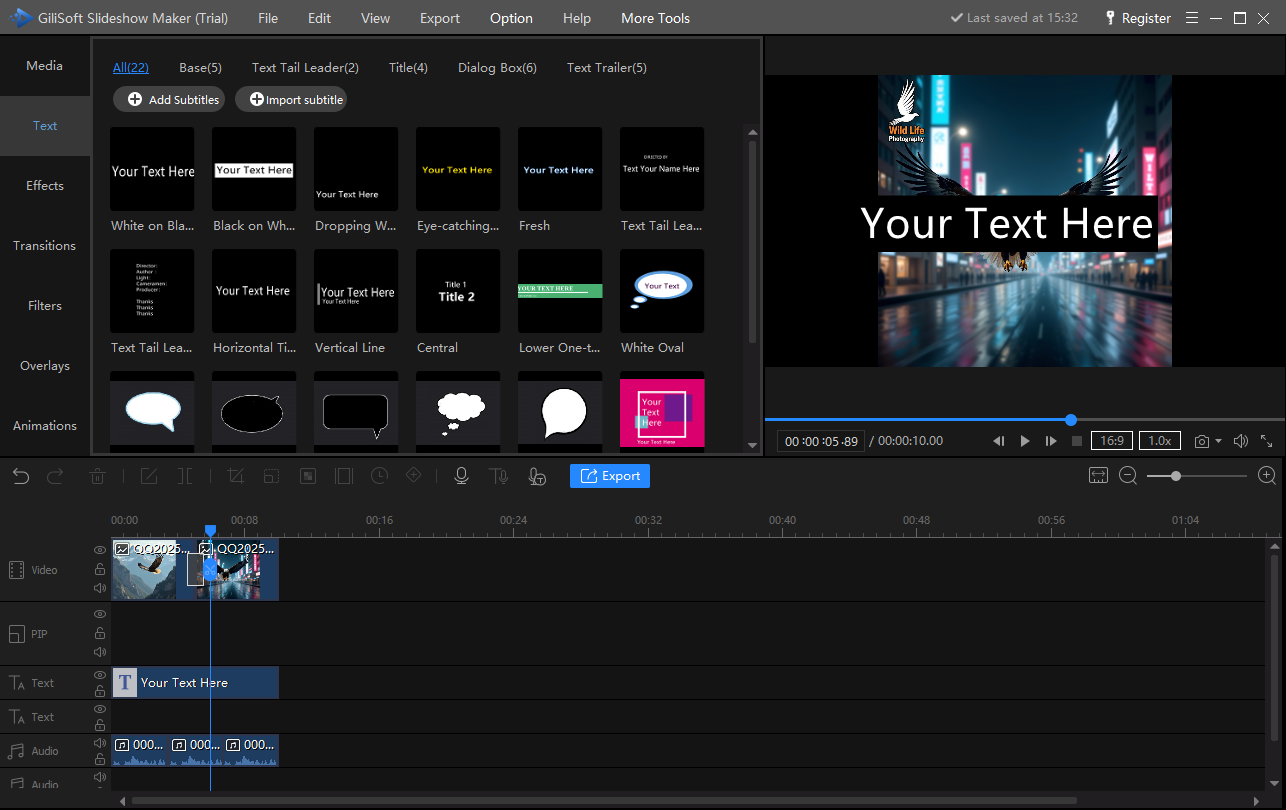Open the File menu
1286x810 pixels.
point(268,18)
